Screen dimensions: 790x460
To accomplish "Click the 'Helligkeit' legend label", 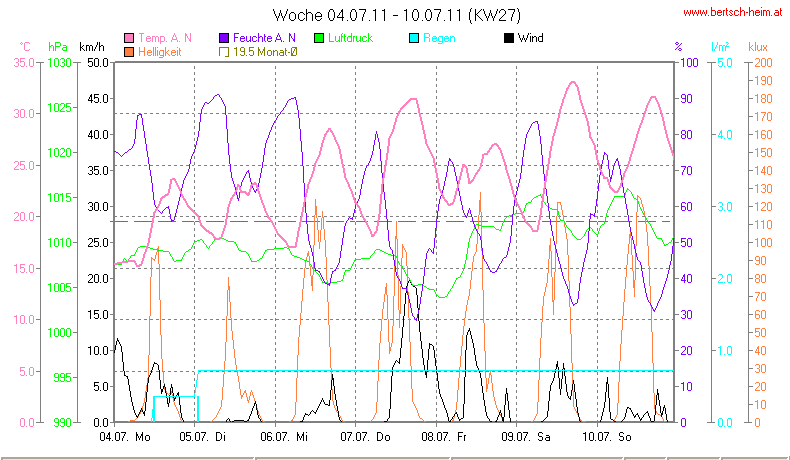I will pyautogui.click(x=160, y=52).
